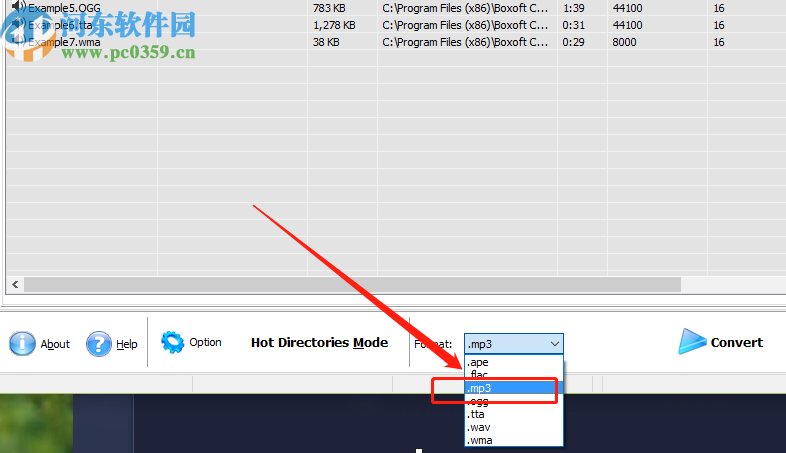Open Help via question mark icon

(x=99, y=344)
